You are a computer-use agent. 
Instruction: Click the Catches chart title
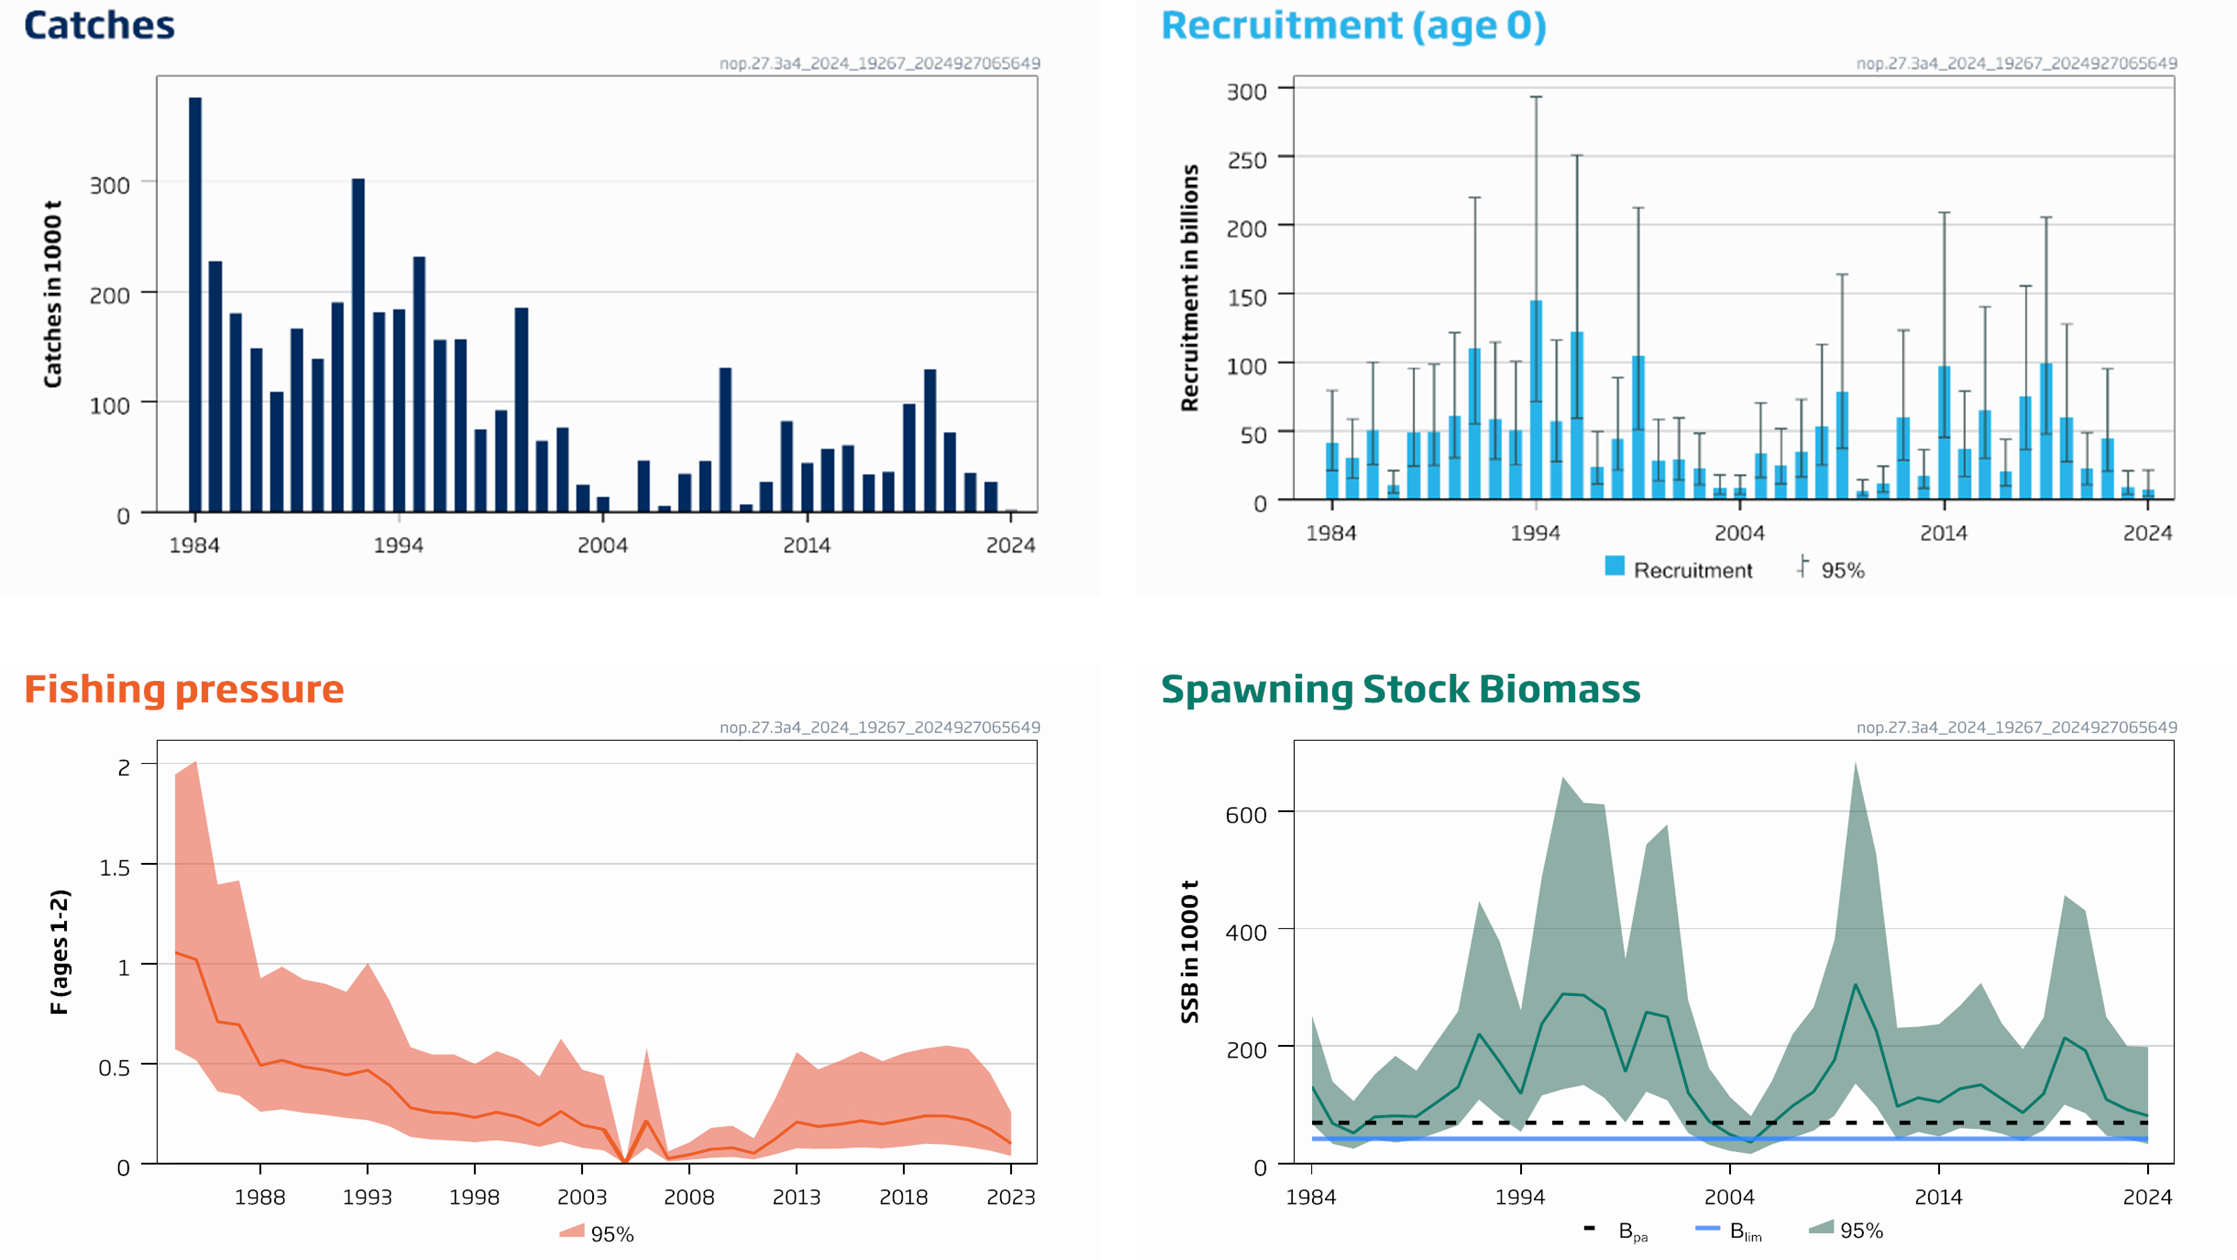tap(99, 25)
